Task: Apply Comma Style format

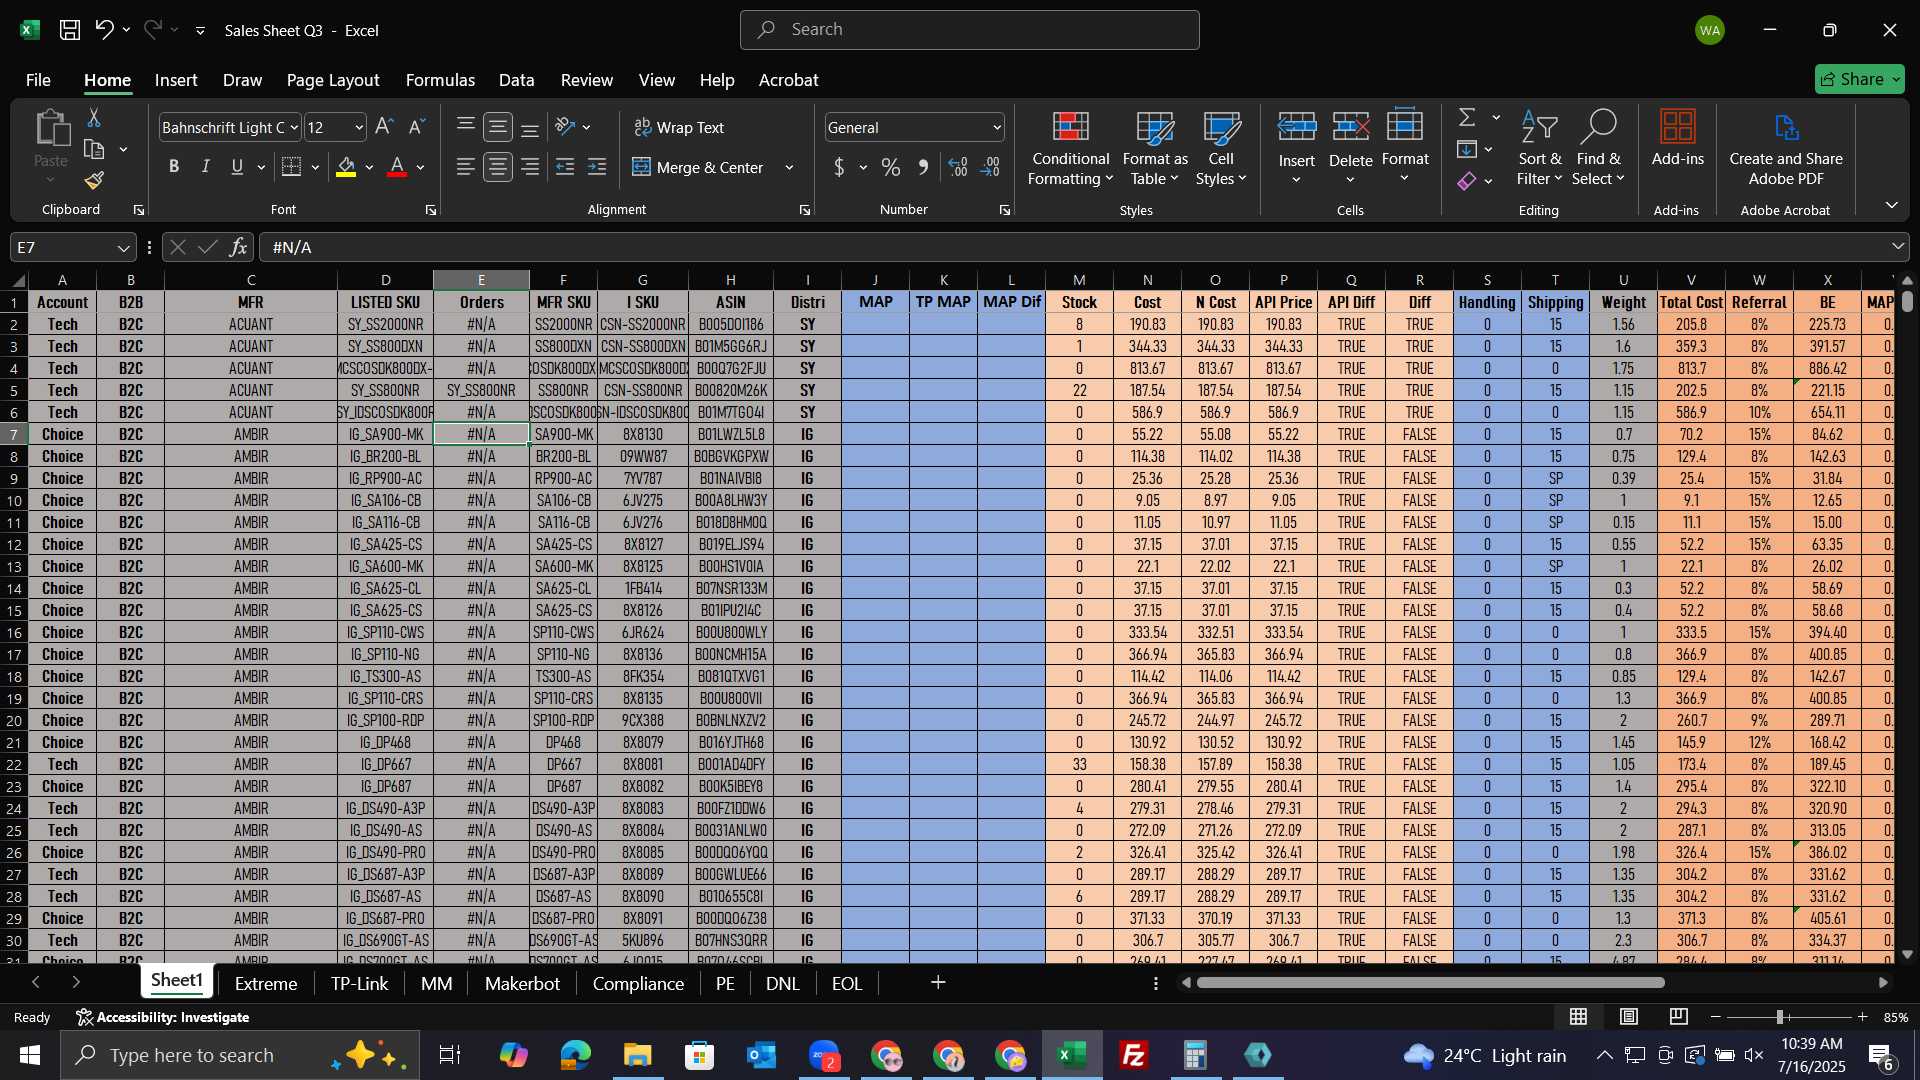Action: [923, 167]
